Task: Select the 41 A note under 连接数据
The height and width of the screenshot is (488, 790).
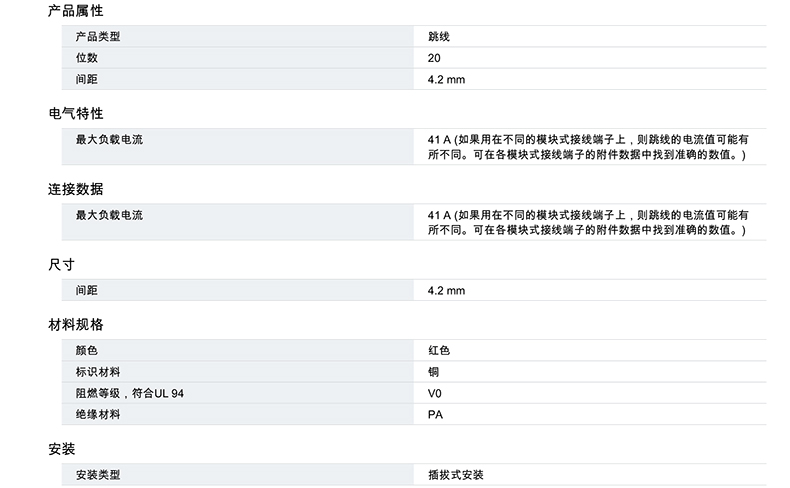Action: (x=588, y=222)
